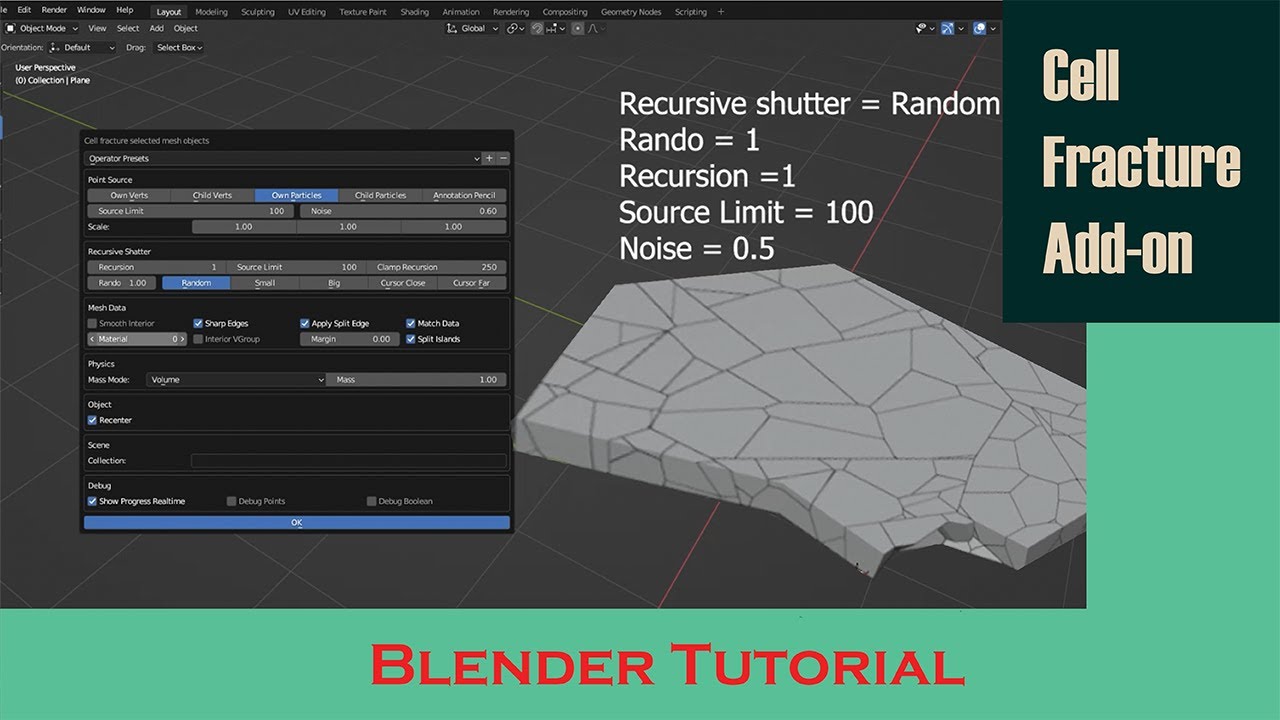This screenshot has width=1280, height=720.
Task: Select Annotation Pencil point source
Action: tap(464, 196)
